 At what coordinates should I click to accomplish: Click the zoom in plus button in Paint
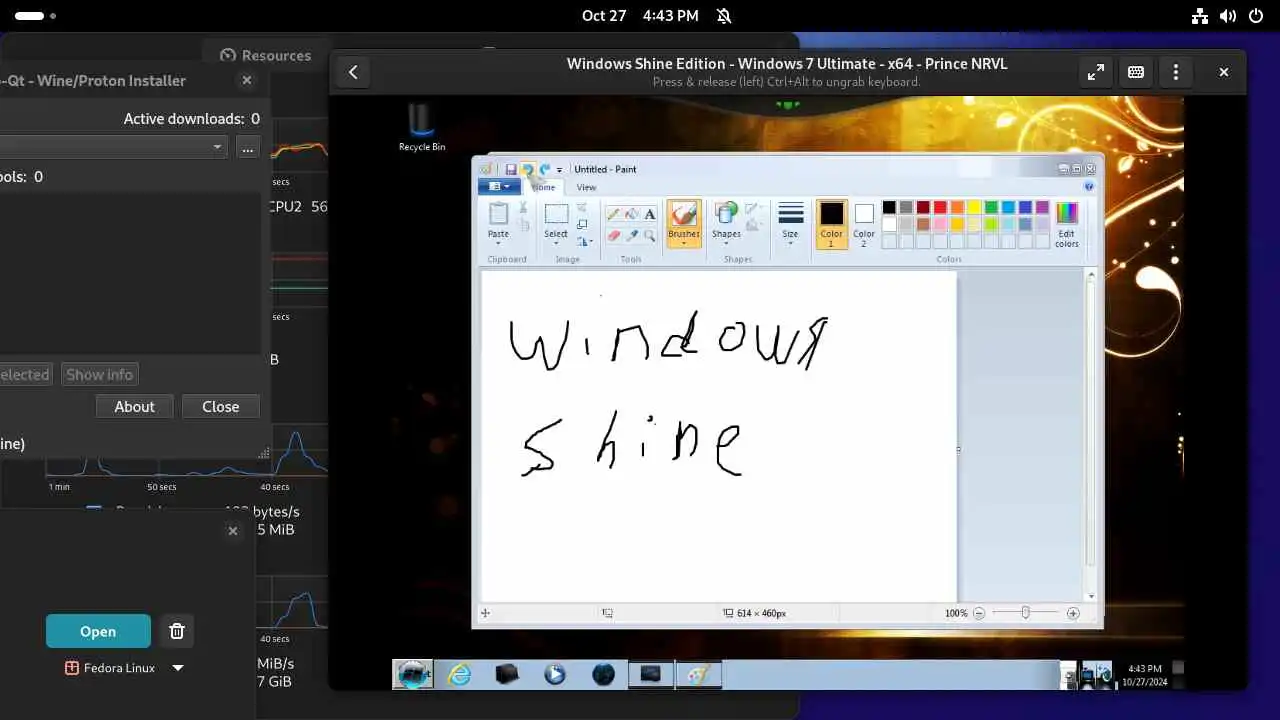(1073, 613)
